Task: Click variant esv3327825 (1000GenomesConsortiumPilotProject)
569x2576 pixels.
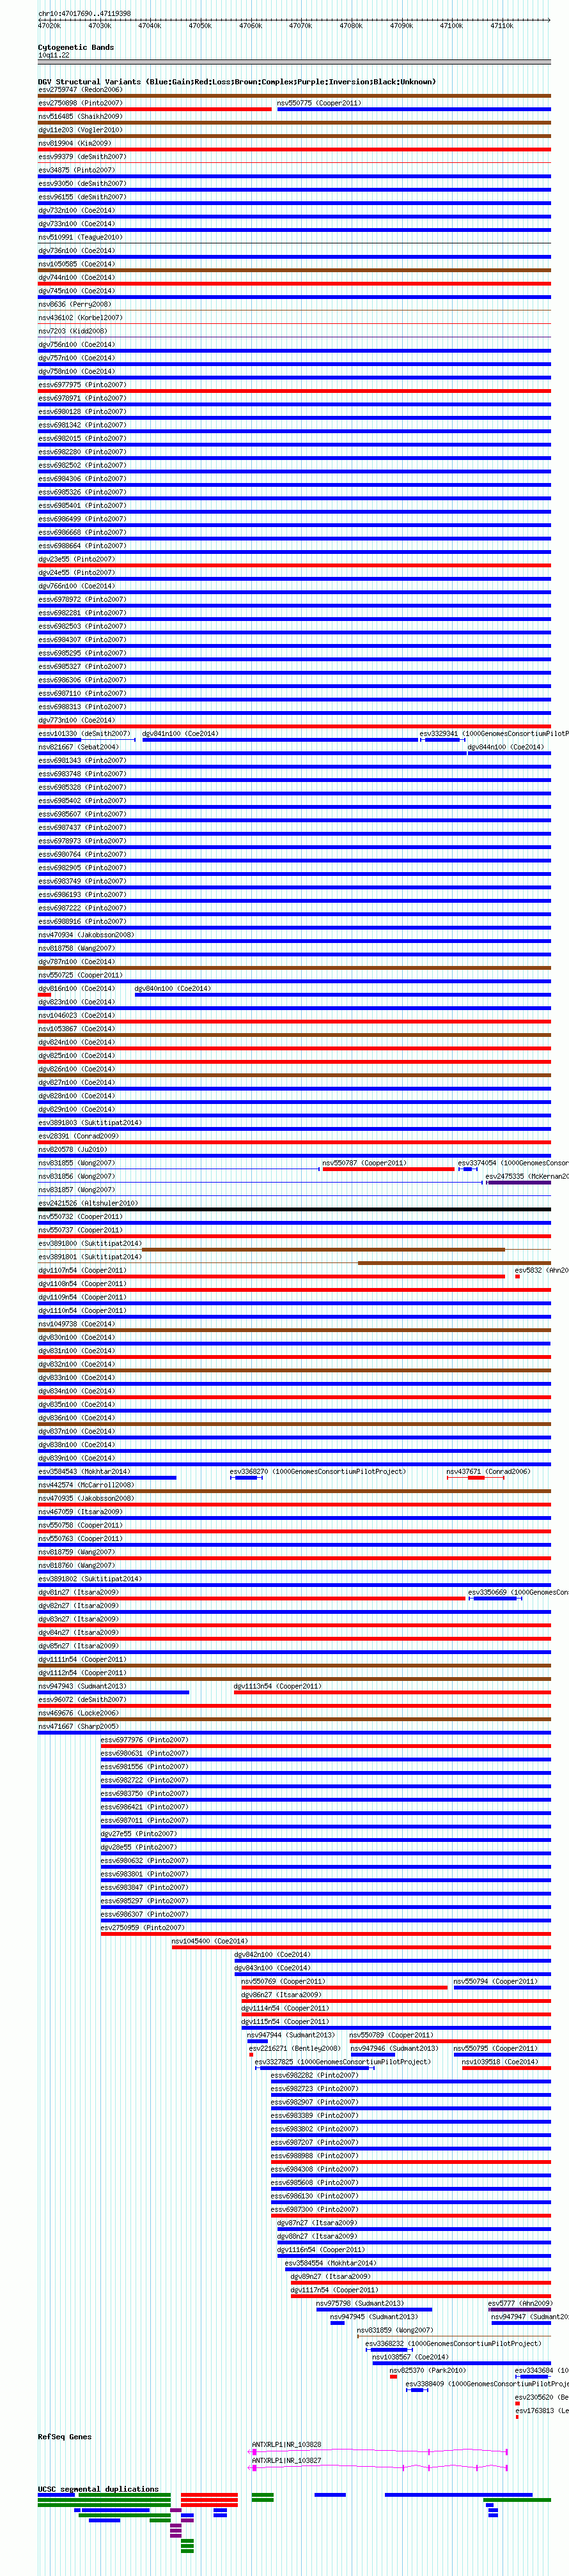Action: [342, 2062]
